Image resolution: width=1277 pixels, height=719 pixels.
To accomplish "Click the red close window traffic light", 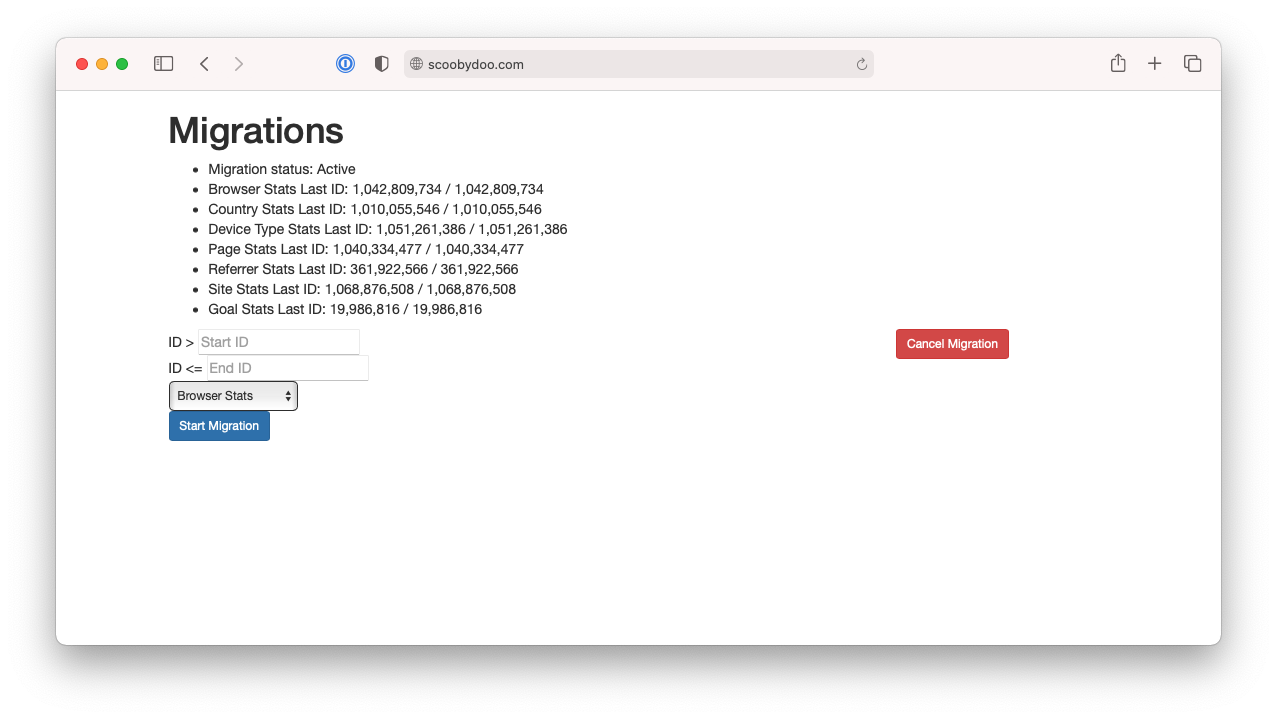I will pyautogui.click(x=82, y=63).
